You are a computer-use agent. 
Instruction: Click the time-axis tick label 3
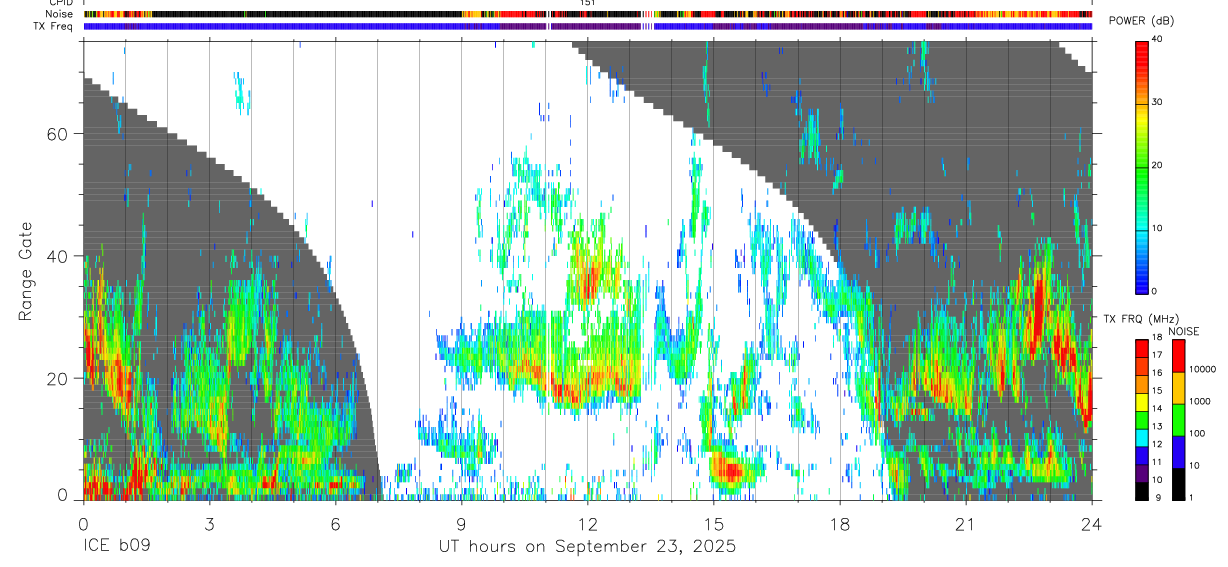(209, 524)
